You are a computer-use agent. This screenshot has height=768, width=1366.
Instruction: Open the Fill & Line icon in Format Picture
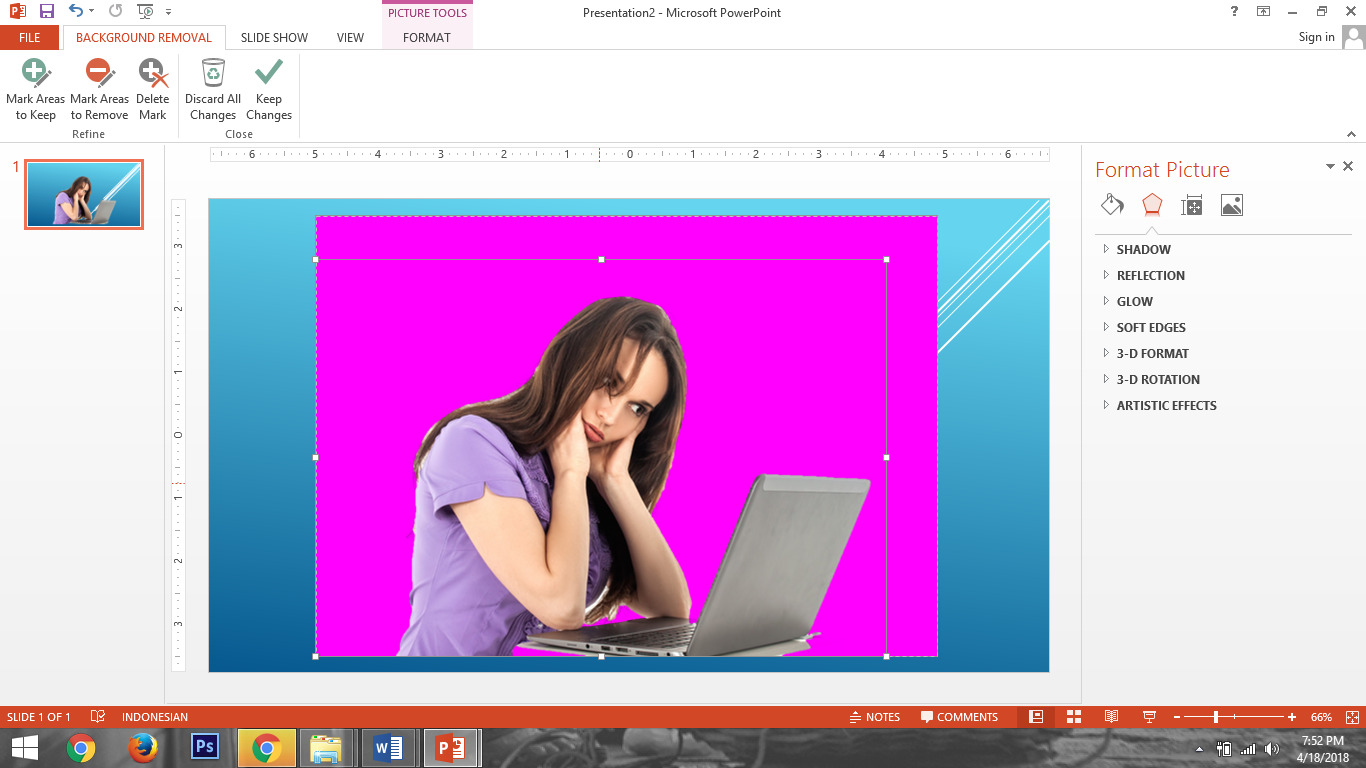tap(1112, 205)
